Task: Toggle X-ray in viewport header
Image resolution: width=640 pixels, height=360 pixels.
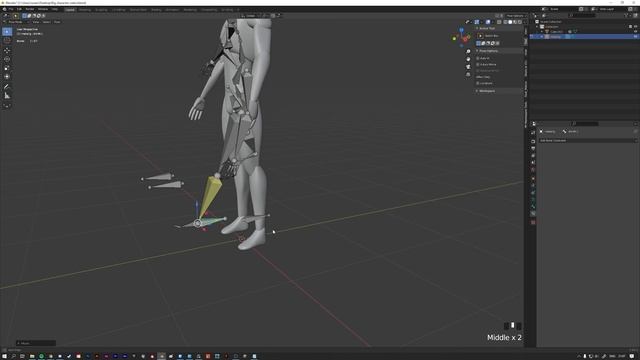Action: [x=499, y=22]
